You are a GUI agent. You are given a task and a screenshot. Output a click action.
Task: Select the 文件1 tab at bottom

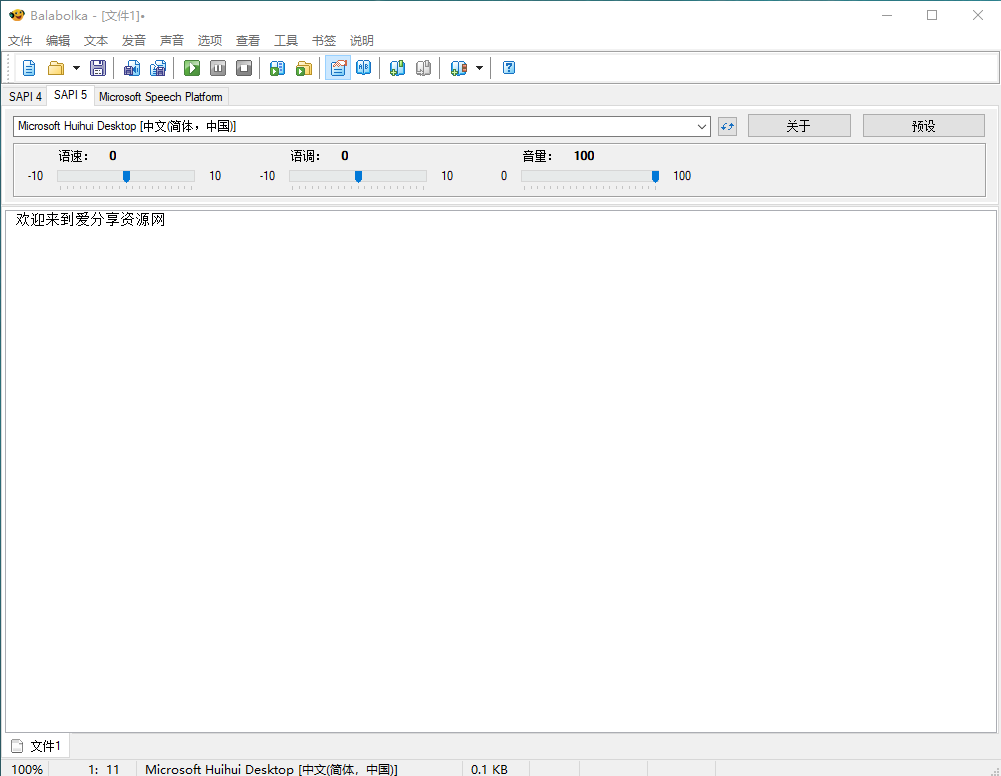click(37, 745)
